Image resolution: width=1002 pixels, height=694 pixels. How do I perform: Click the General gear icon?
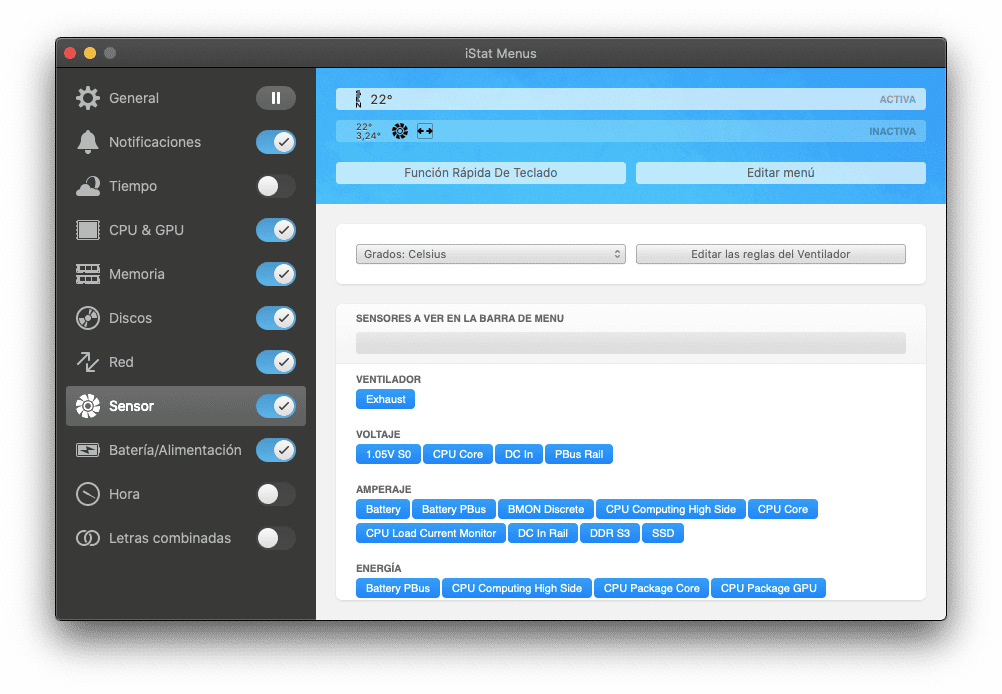88,98
